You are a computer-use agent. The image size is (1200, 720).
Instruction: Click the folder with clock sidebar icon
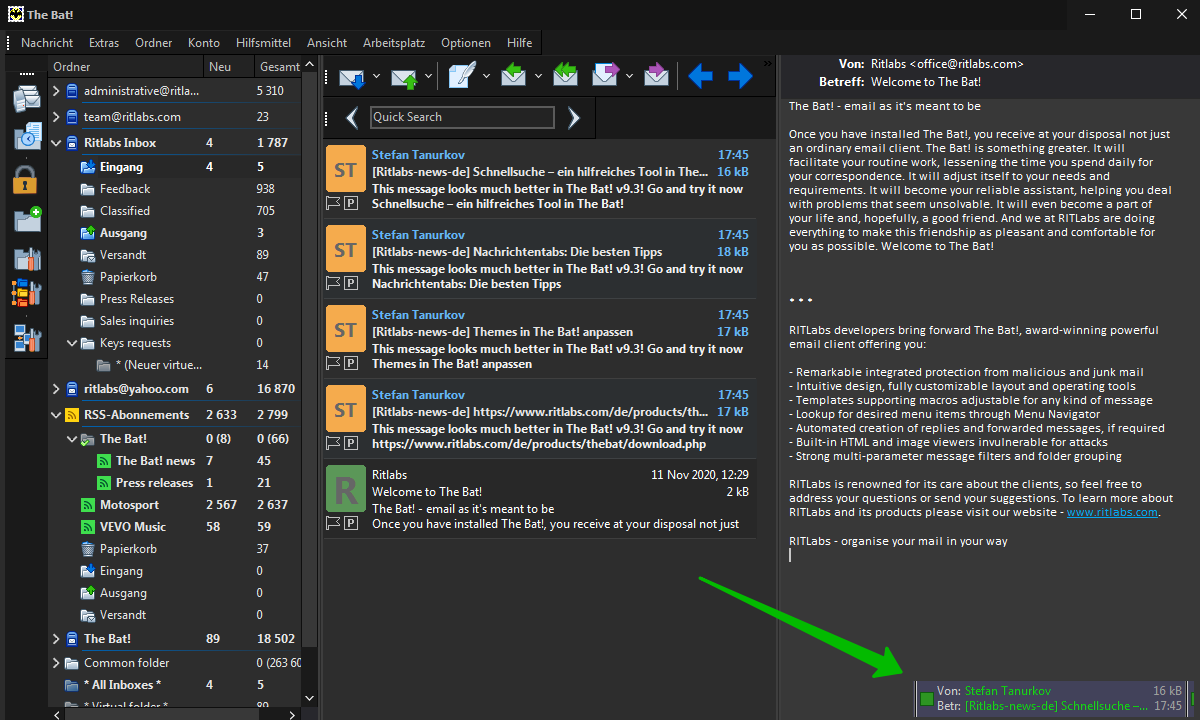point(26,137)
